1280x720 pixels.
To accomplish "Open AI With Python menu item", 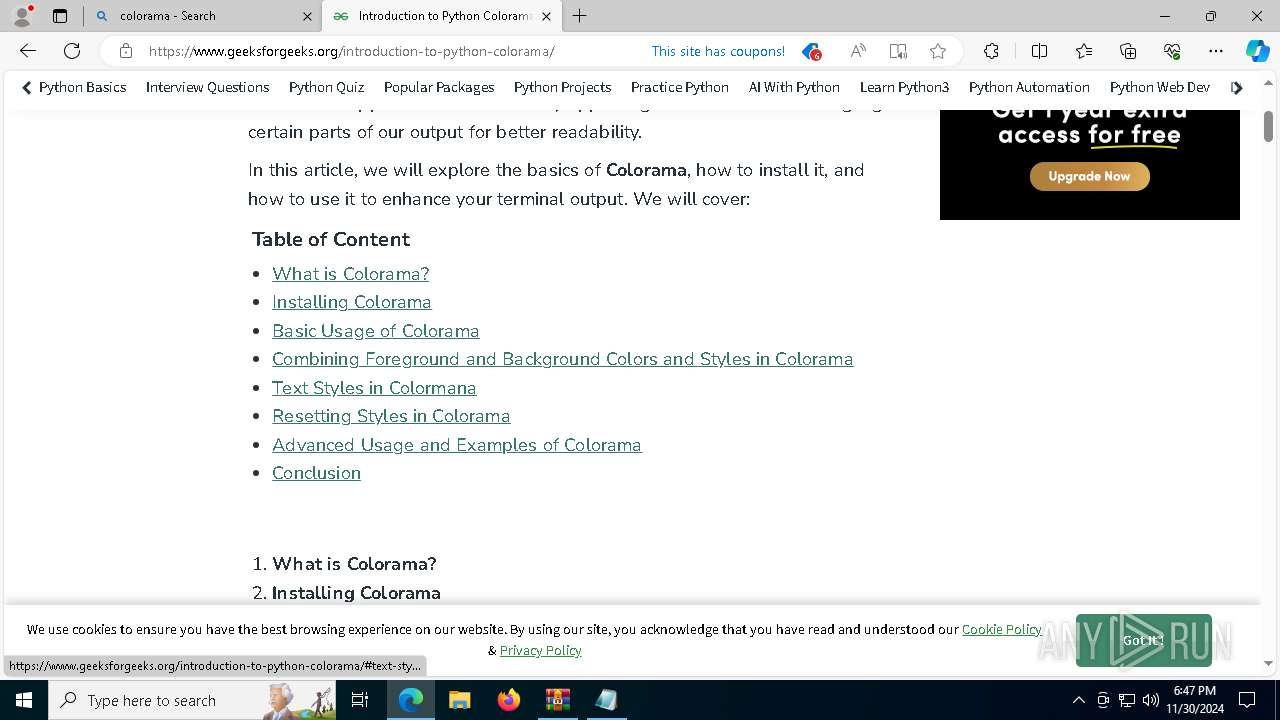I will [794, 88].
